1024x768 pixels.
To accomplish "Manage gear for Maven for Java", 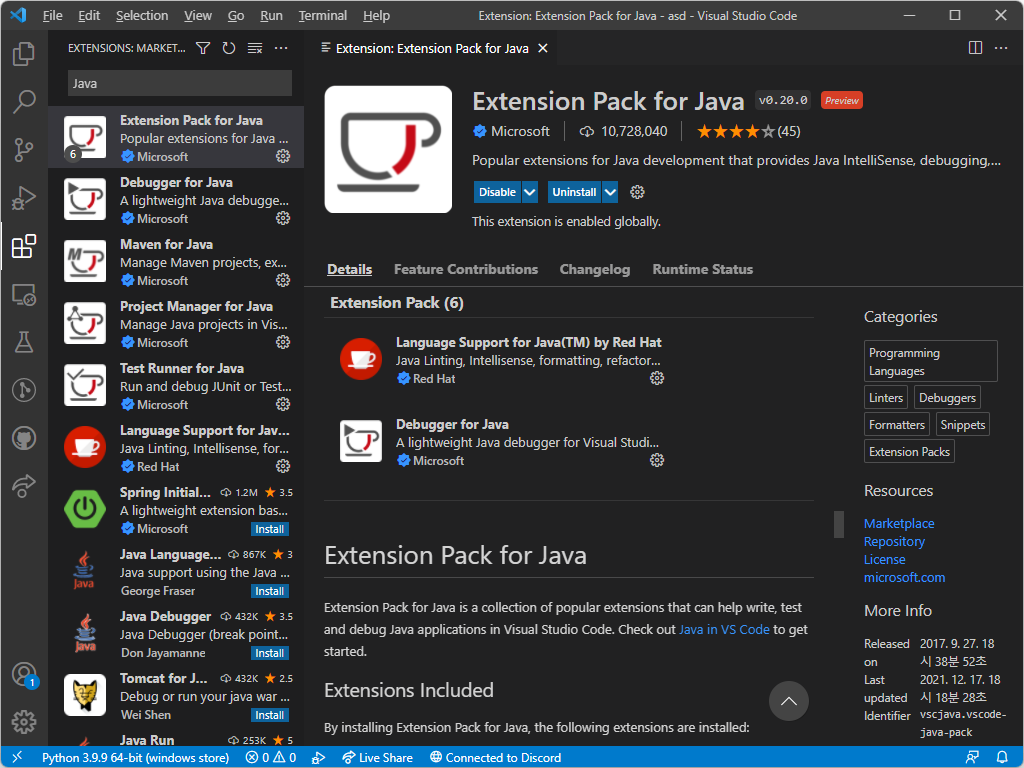I will (283, 280).
